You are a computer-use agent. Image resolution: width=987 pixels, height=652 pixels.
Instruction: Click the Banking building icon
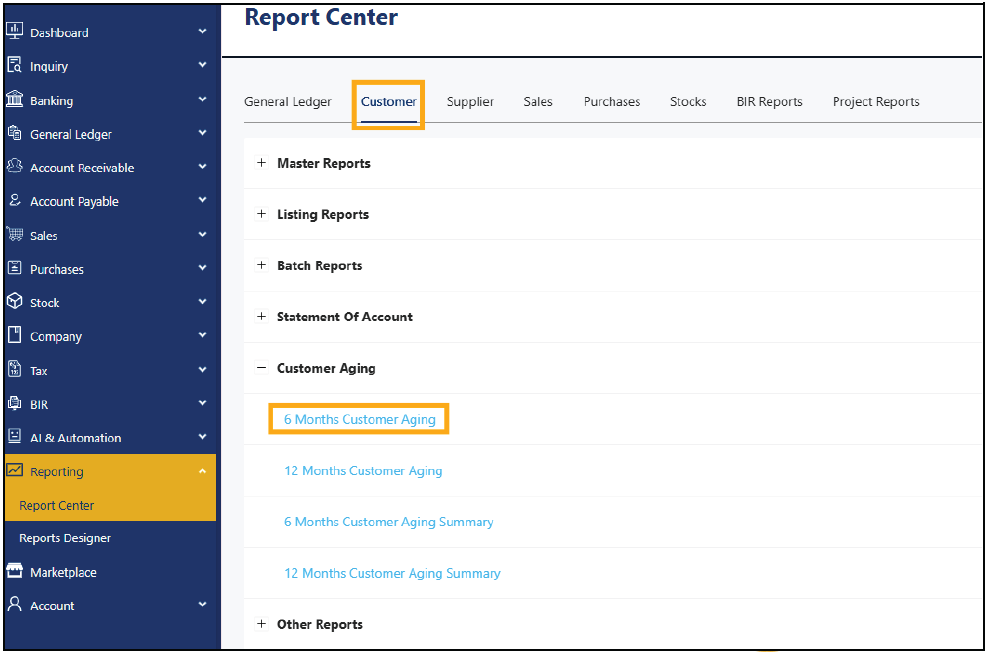pyautogui.click(x=14, y=99)
